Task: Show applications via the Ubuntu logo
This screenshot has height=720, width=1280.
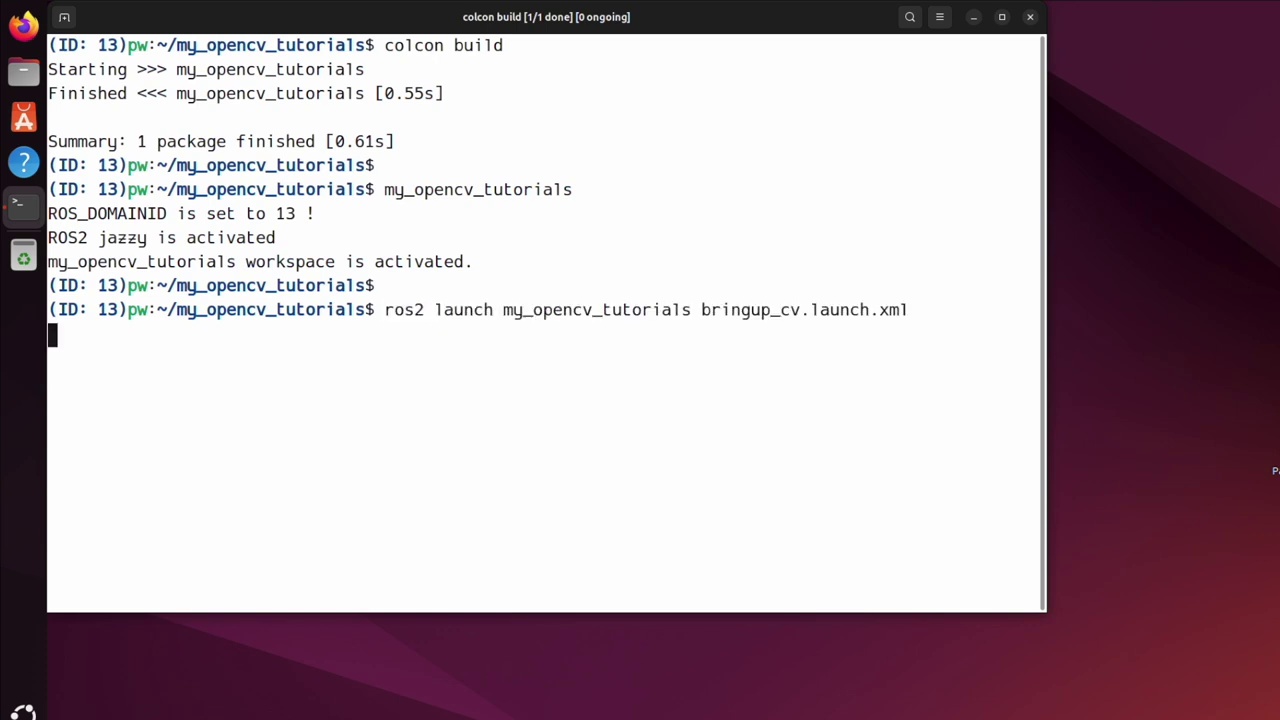Action: 23,712
